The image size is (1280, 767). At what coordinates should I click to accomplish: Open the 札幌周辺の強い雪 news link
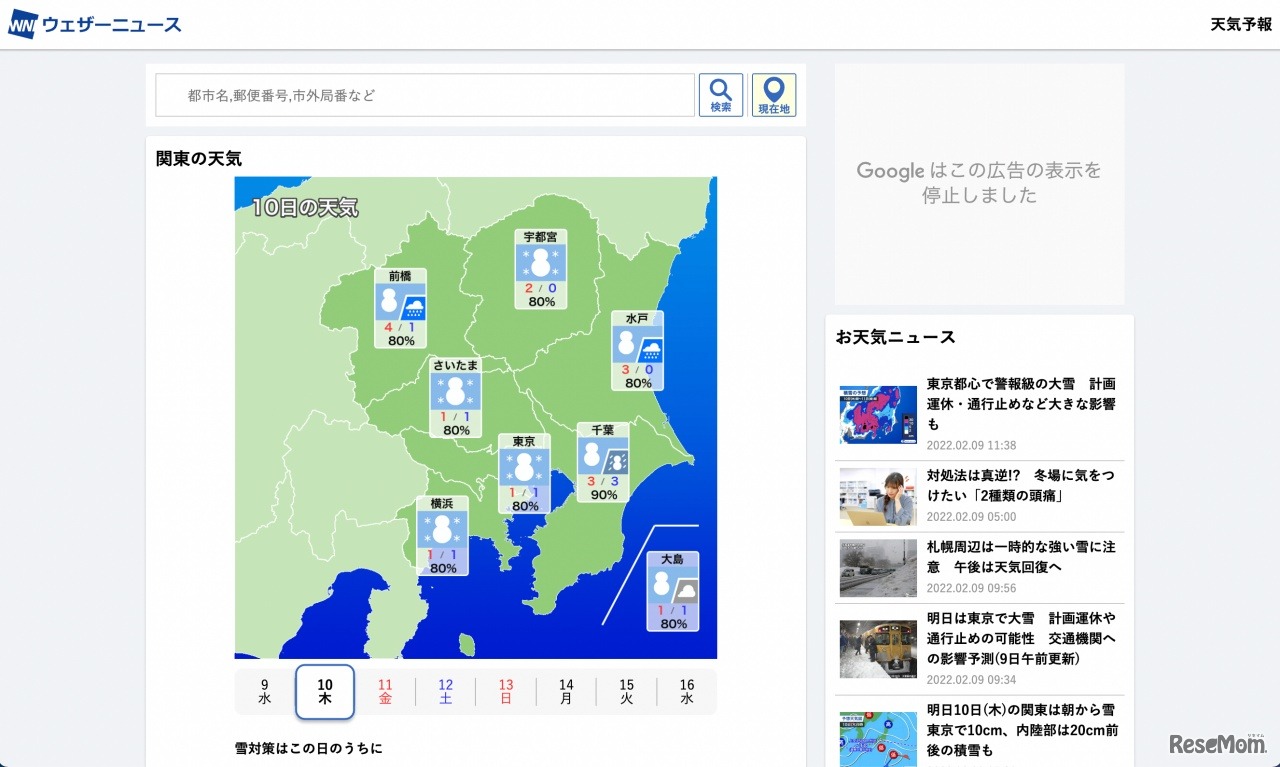1018,557
